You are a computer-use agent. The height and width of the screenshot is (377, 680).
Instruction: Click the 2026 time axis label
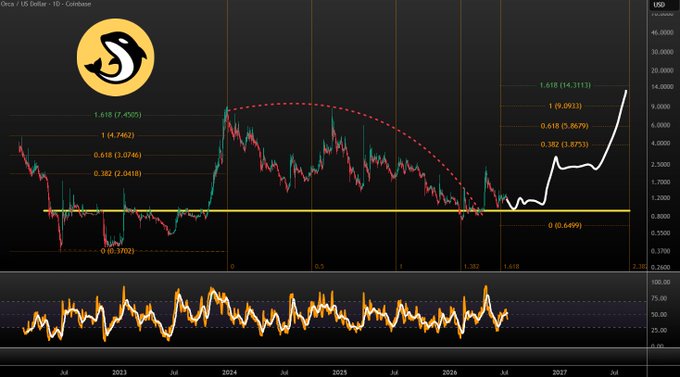click(450, 372)
